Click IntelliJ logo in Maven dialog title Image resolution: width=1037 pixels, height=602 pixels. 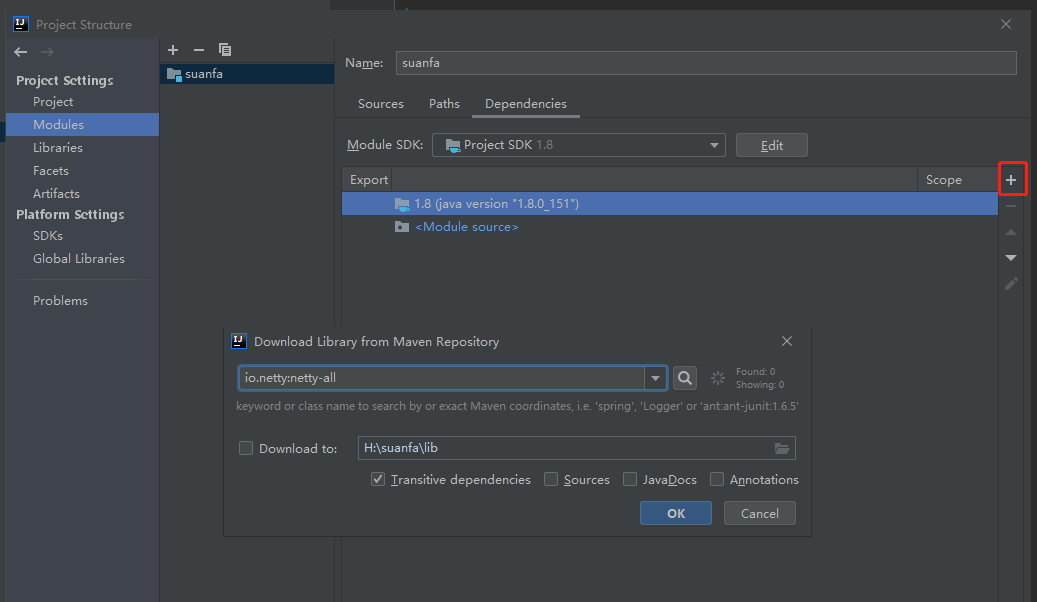[239, 341]
